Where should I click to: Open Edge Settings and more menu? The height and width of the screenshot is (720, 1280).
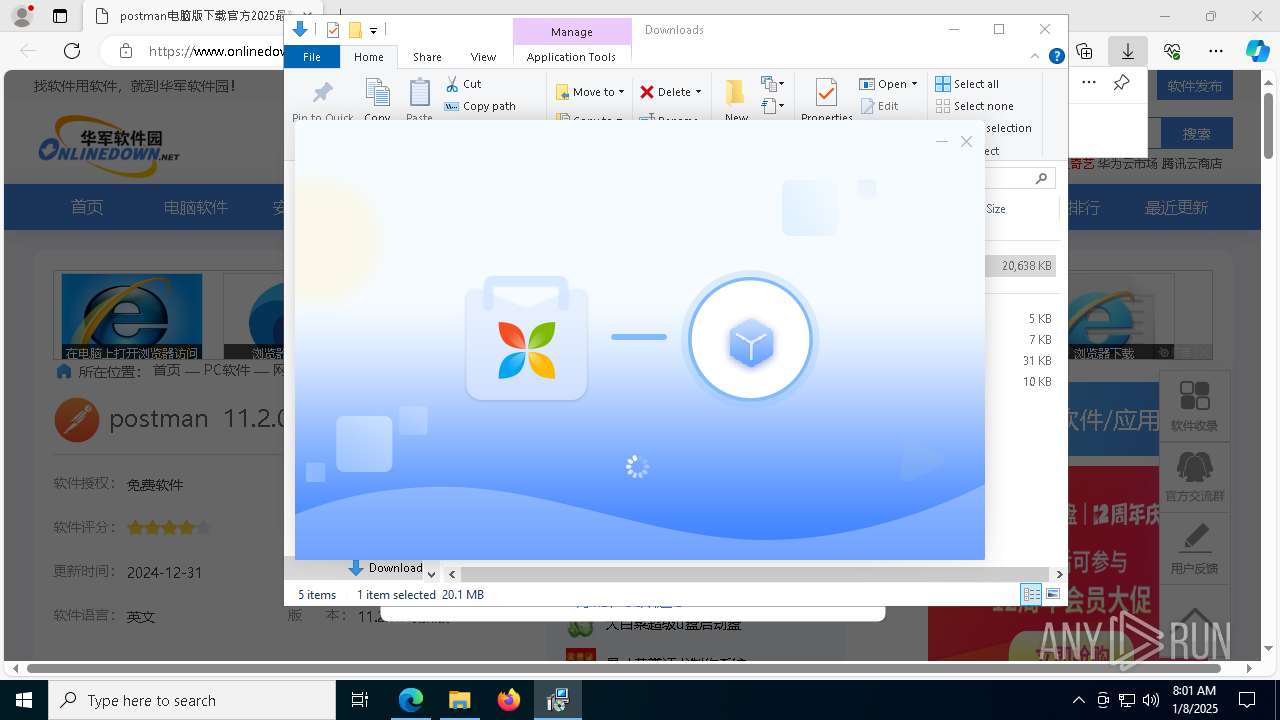point(1216,51)
